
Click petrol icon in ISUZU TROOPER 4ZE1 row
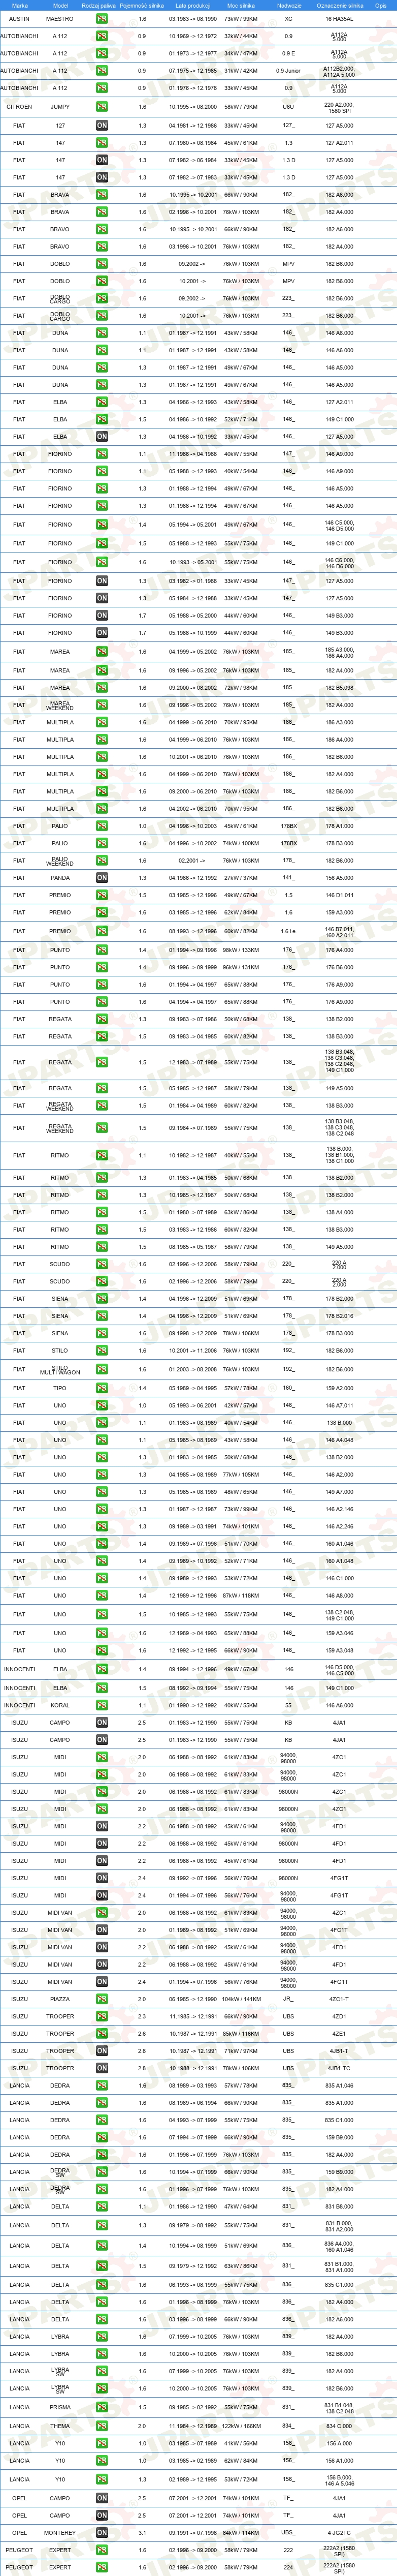pos(102,2033)
